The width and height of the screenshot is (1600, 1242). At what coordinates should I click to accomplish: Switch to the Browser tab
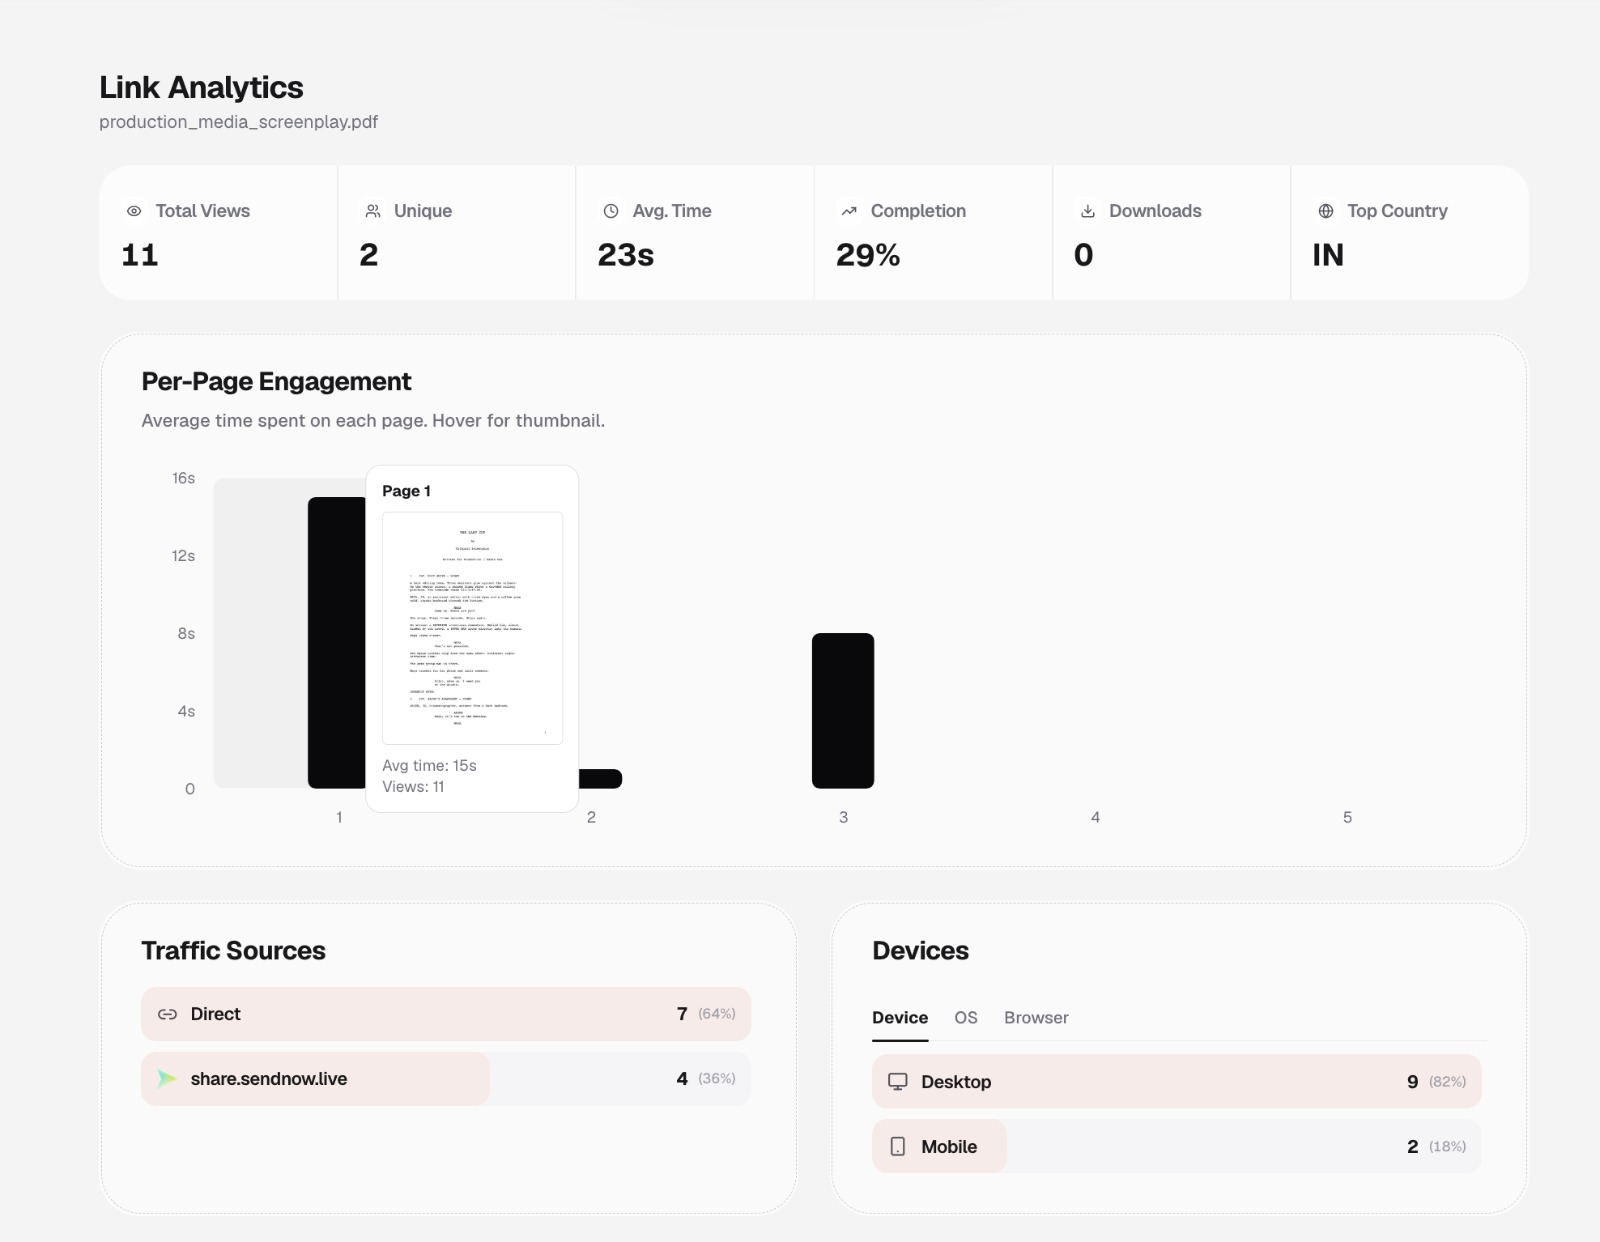point(1036,1018)
